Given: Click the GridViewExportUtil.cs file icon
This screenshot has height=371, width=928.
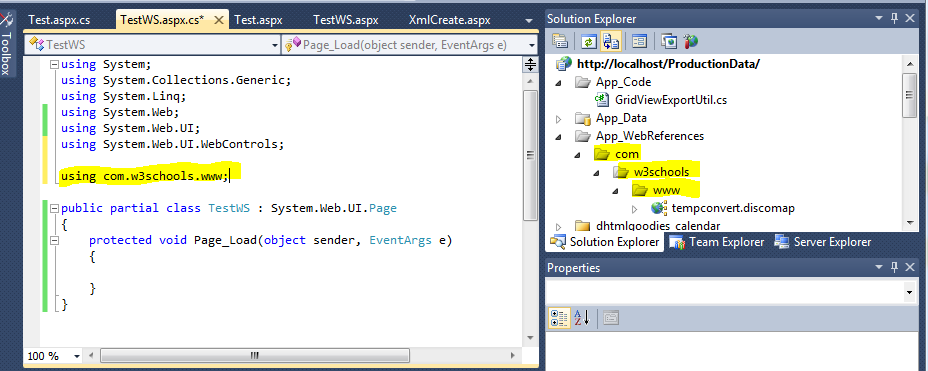Looking at the screenshot, I should 602,100.
